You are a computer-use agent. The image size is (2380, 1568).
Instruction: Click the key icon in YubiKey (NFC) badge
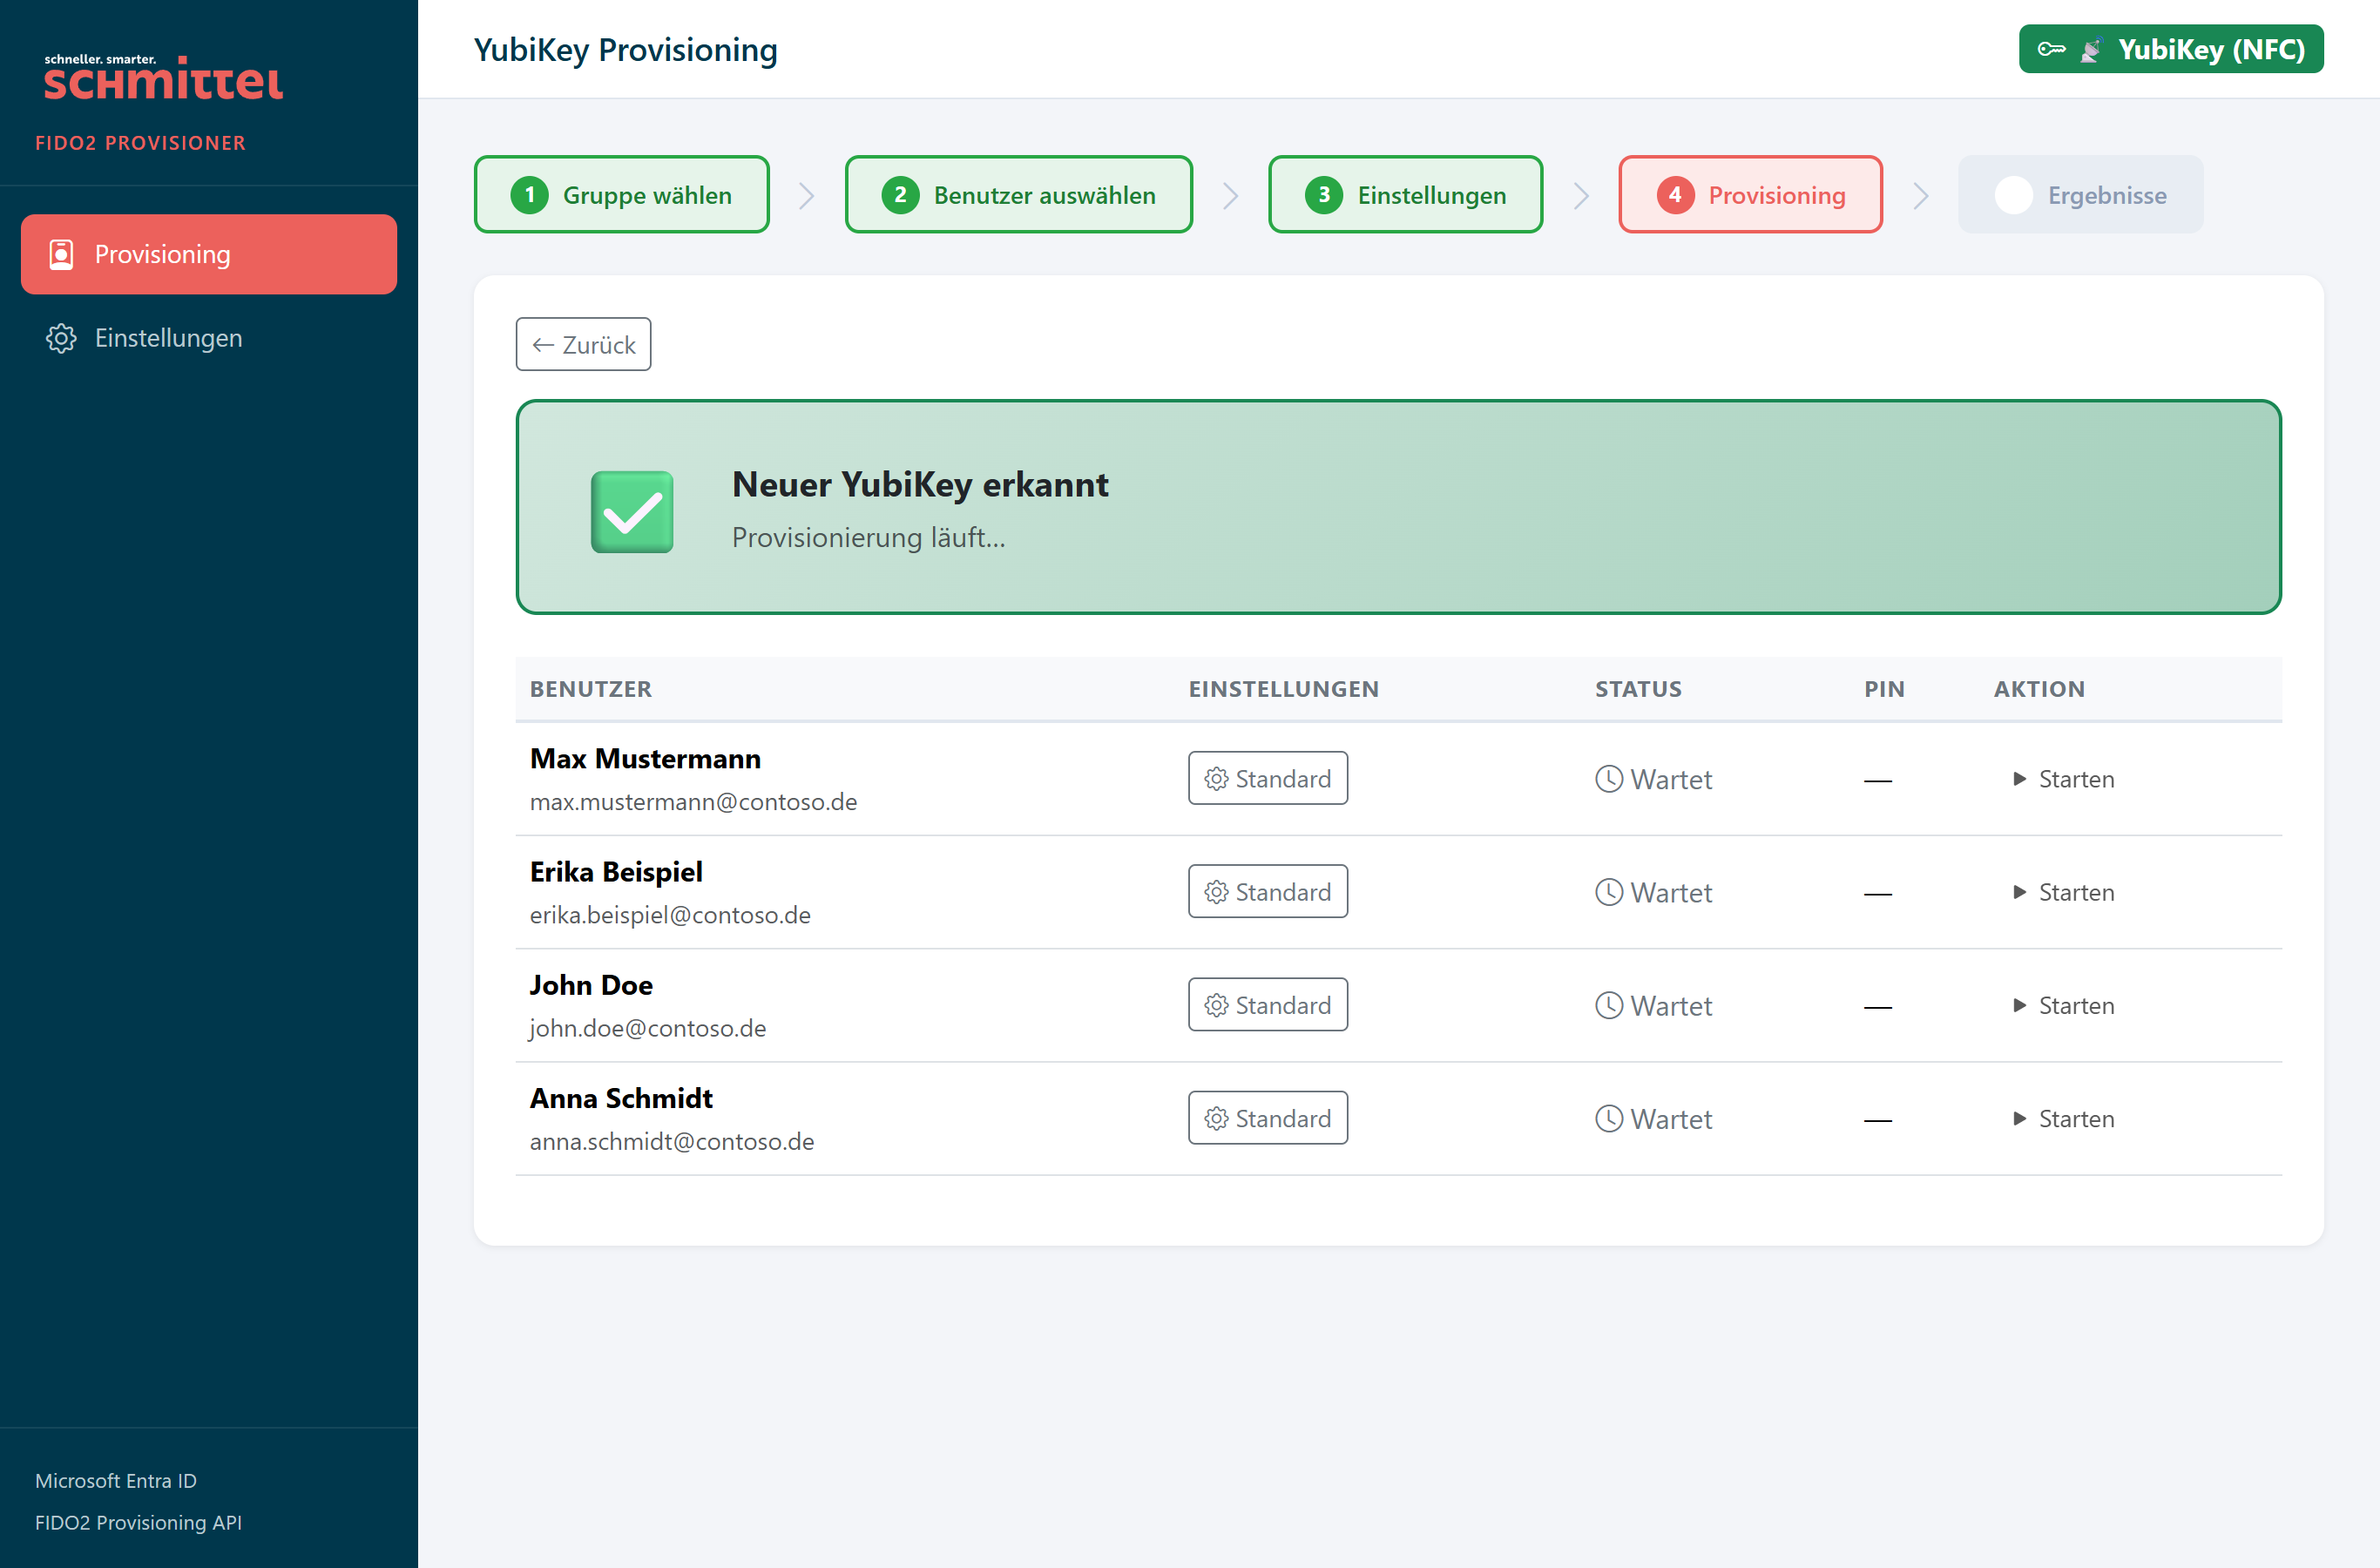click(2051, 49)
